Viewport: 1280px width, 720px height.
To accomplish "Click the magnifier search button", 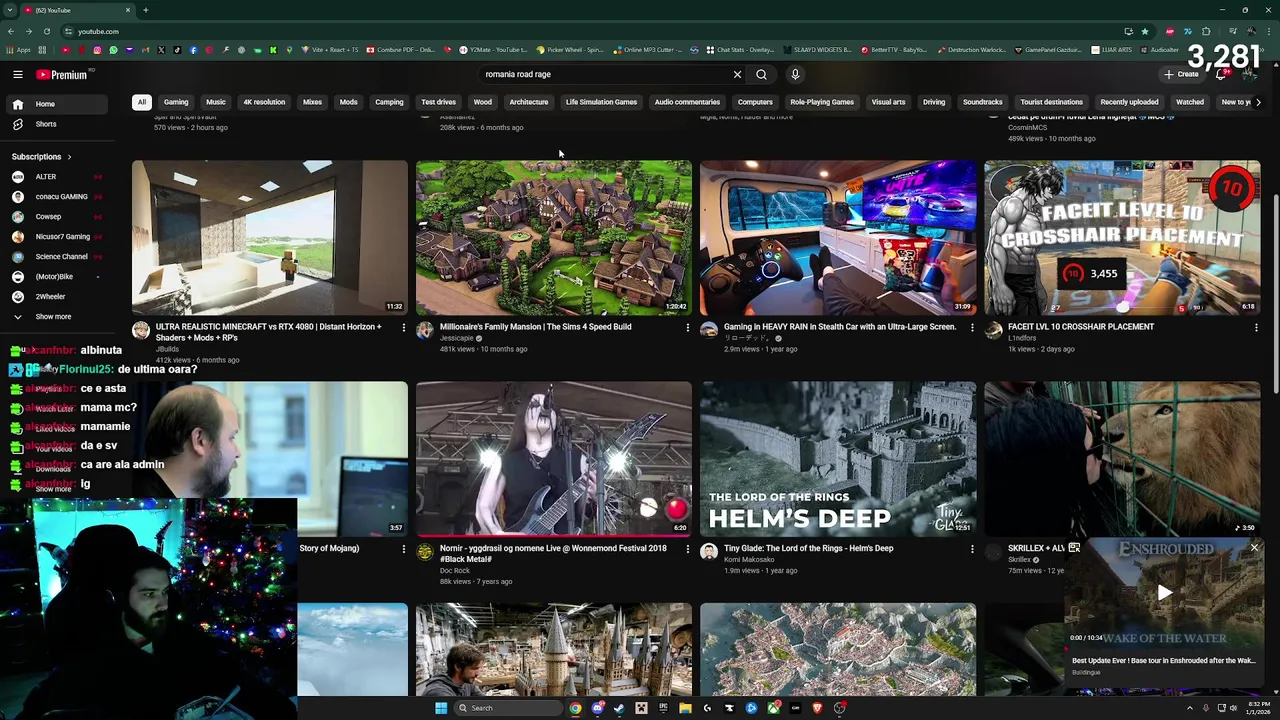I will 761,74.
